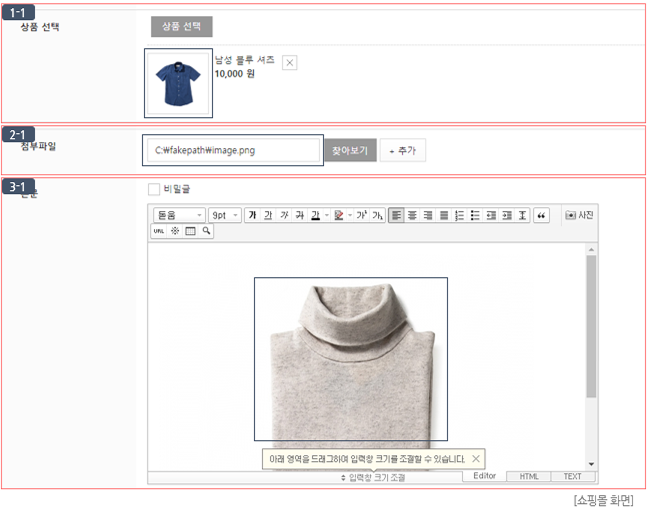Viewport: 649px width, 514px height.
Task: Click the 입력창 크기 조절 resize bar
Action: click(x=372, y=478)
